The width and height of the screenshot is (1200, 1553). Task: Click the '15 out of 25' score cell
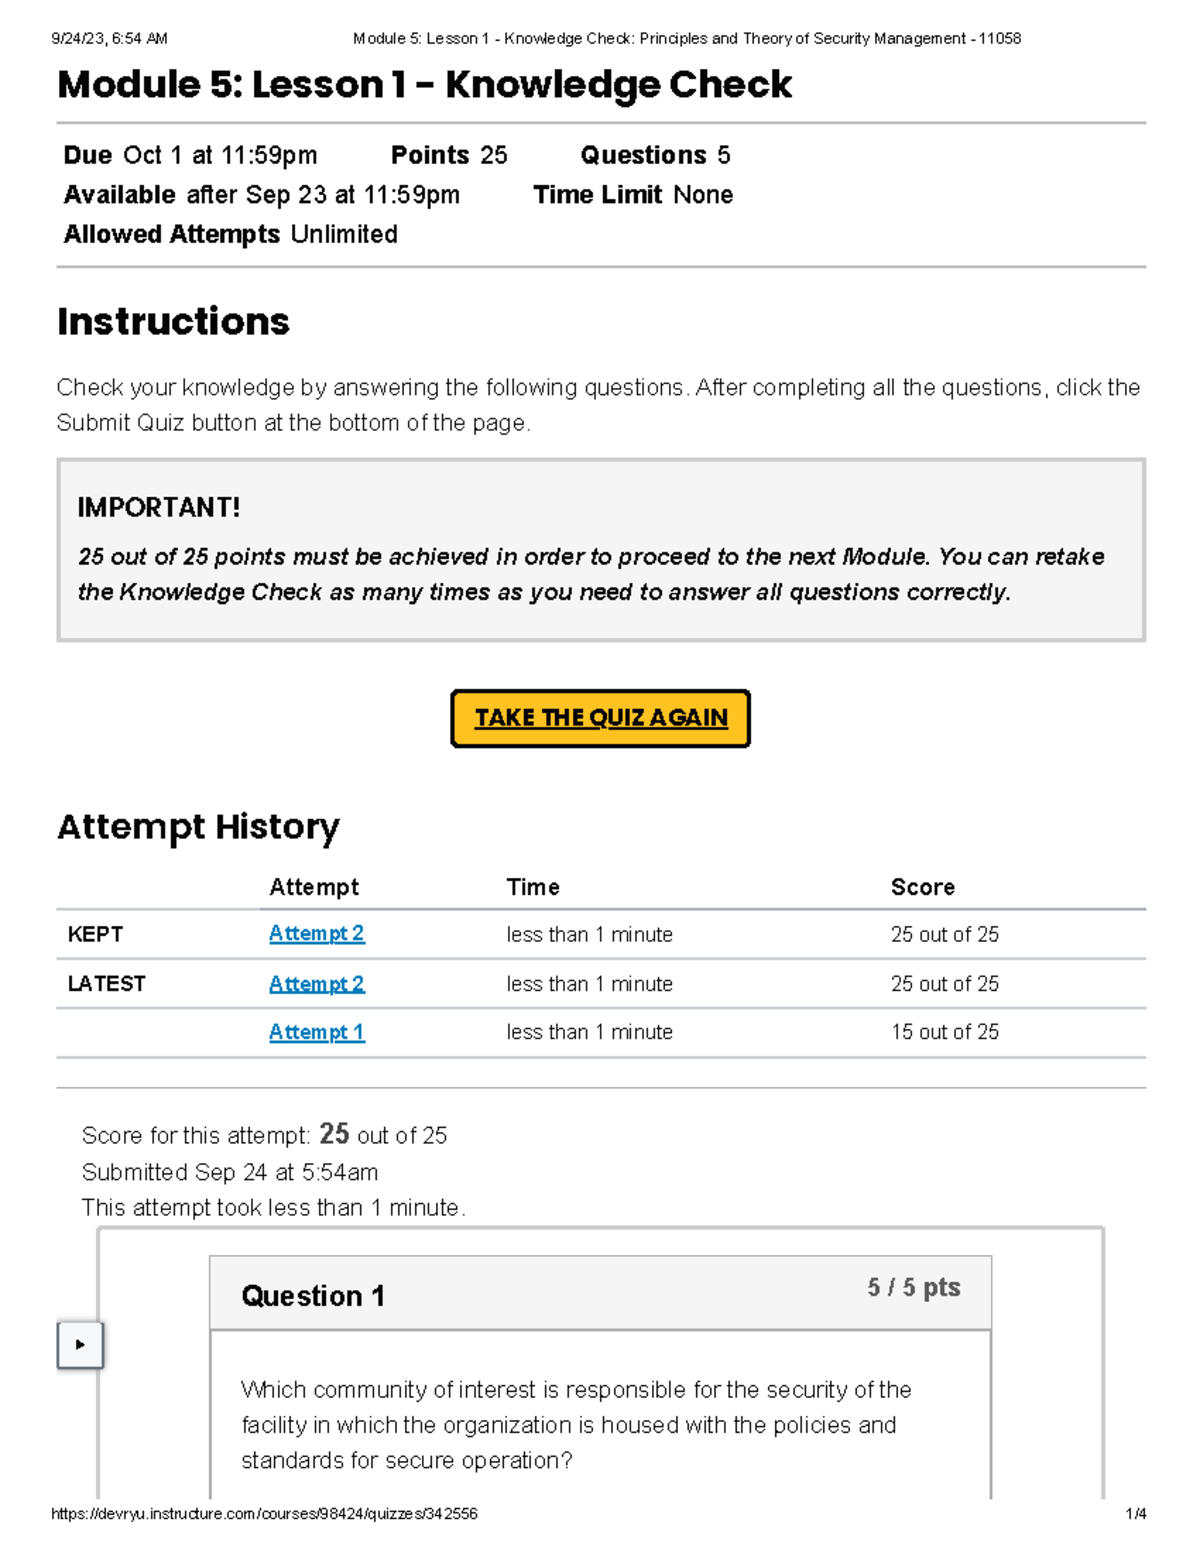tap(944, 1032)
